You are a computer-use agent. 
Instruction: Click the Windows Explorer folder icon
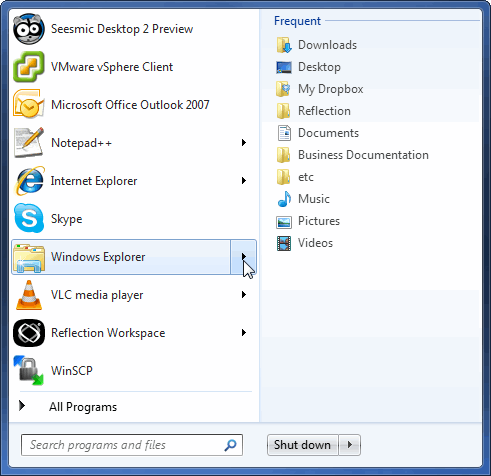click(x=29, y=257)
